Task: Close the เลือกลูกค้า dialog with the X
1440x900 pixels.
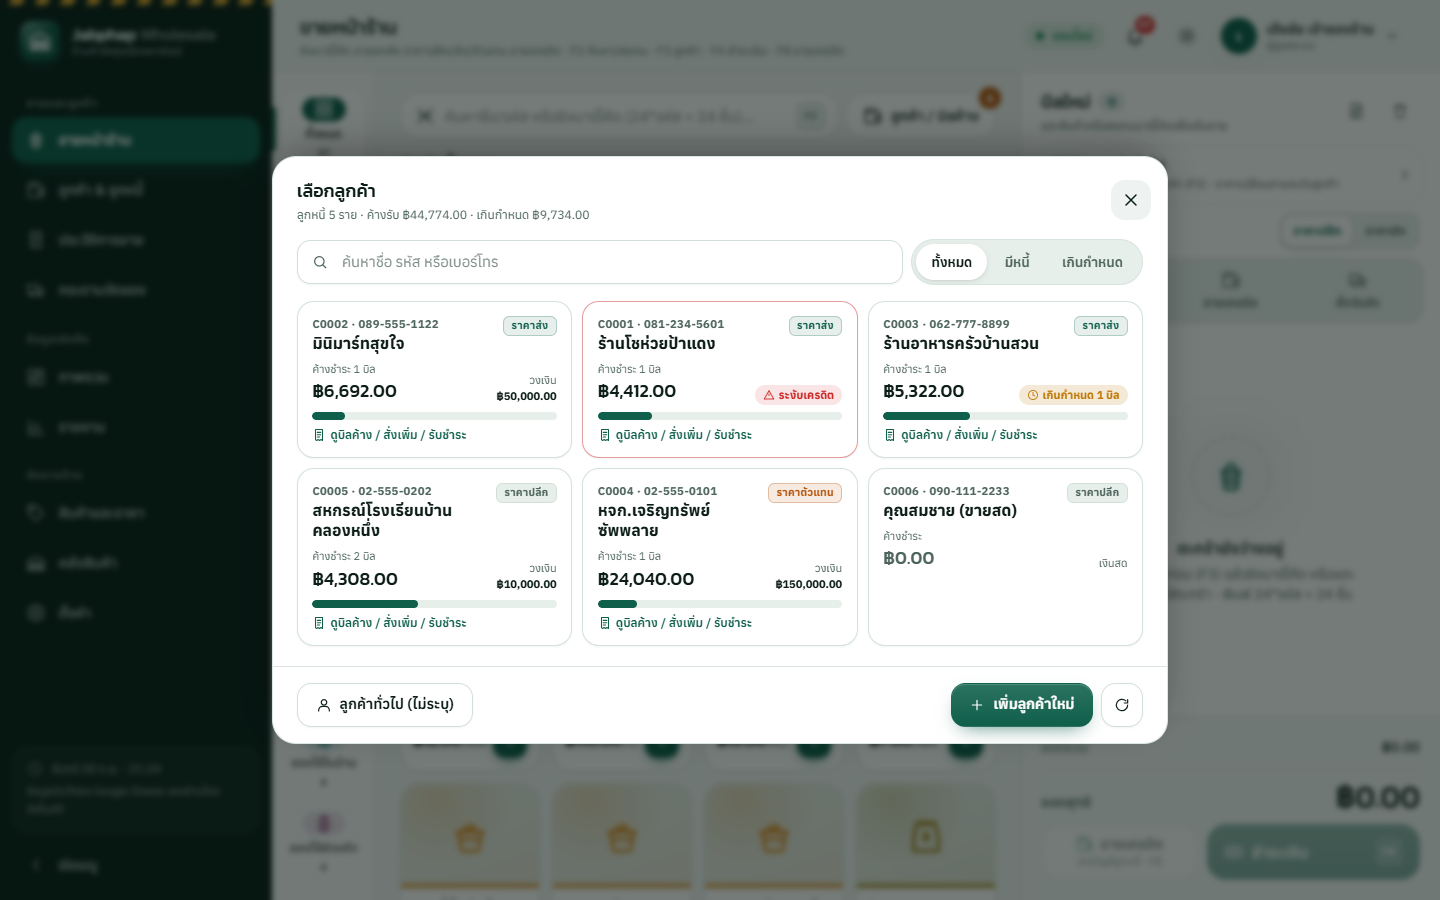Action: (x=1131, y=200)
